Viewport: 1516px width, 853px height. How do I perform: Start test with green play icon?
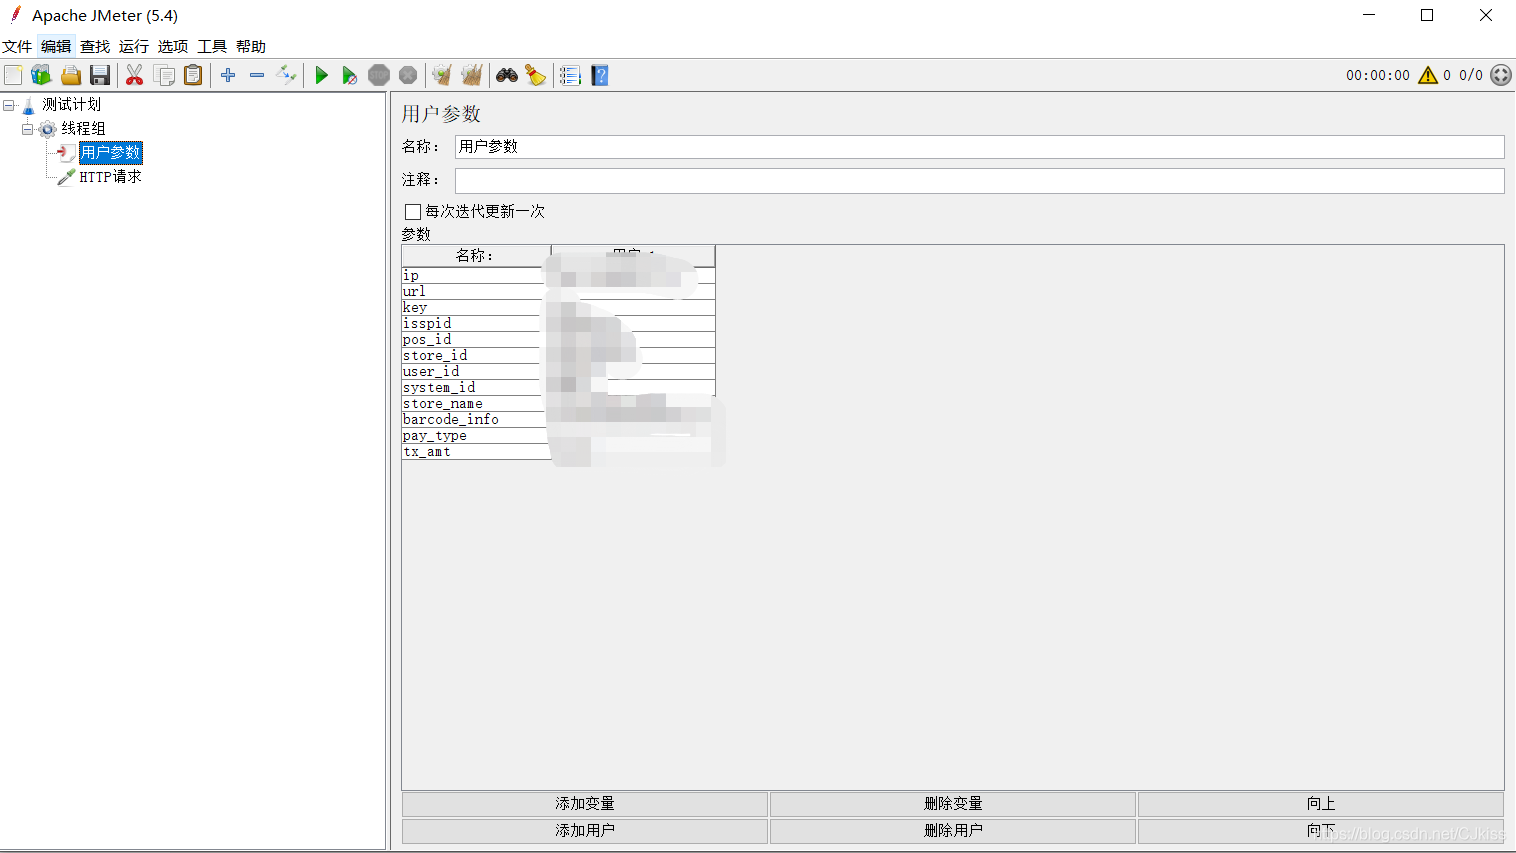point(321,75)
